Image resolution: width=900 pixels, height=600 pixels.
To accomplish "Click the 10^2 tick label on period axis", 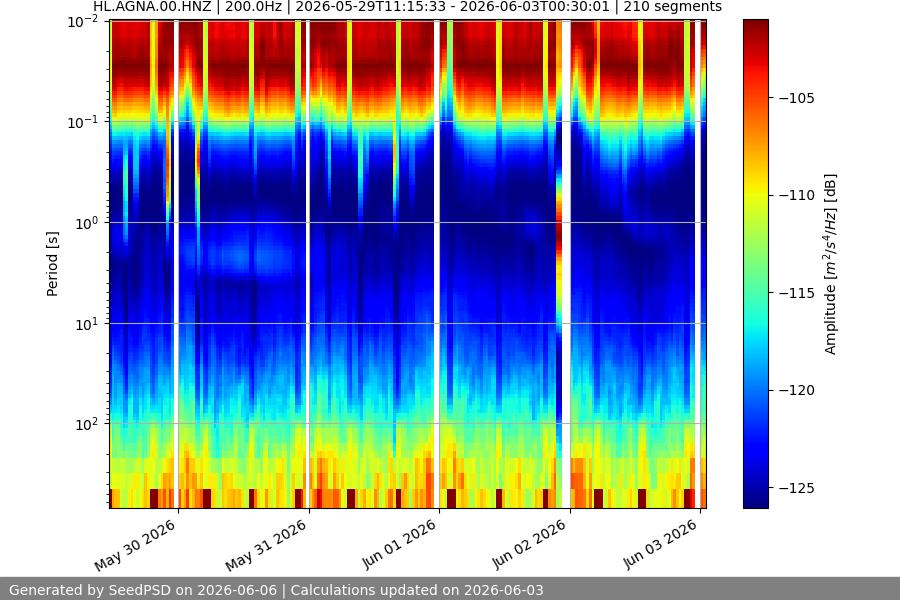I will [87, 424].
